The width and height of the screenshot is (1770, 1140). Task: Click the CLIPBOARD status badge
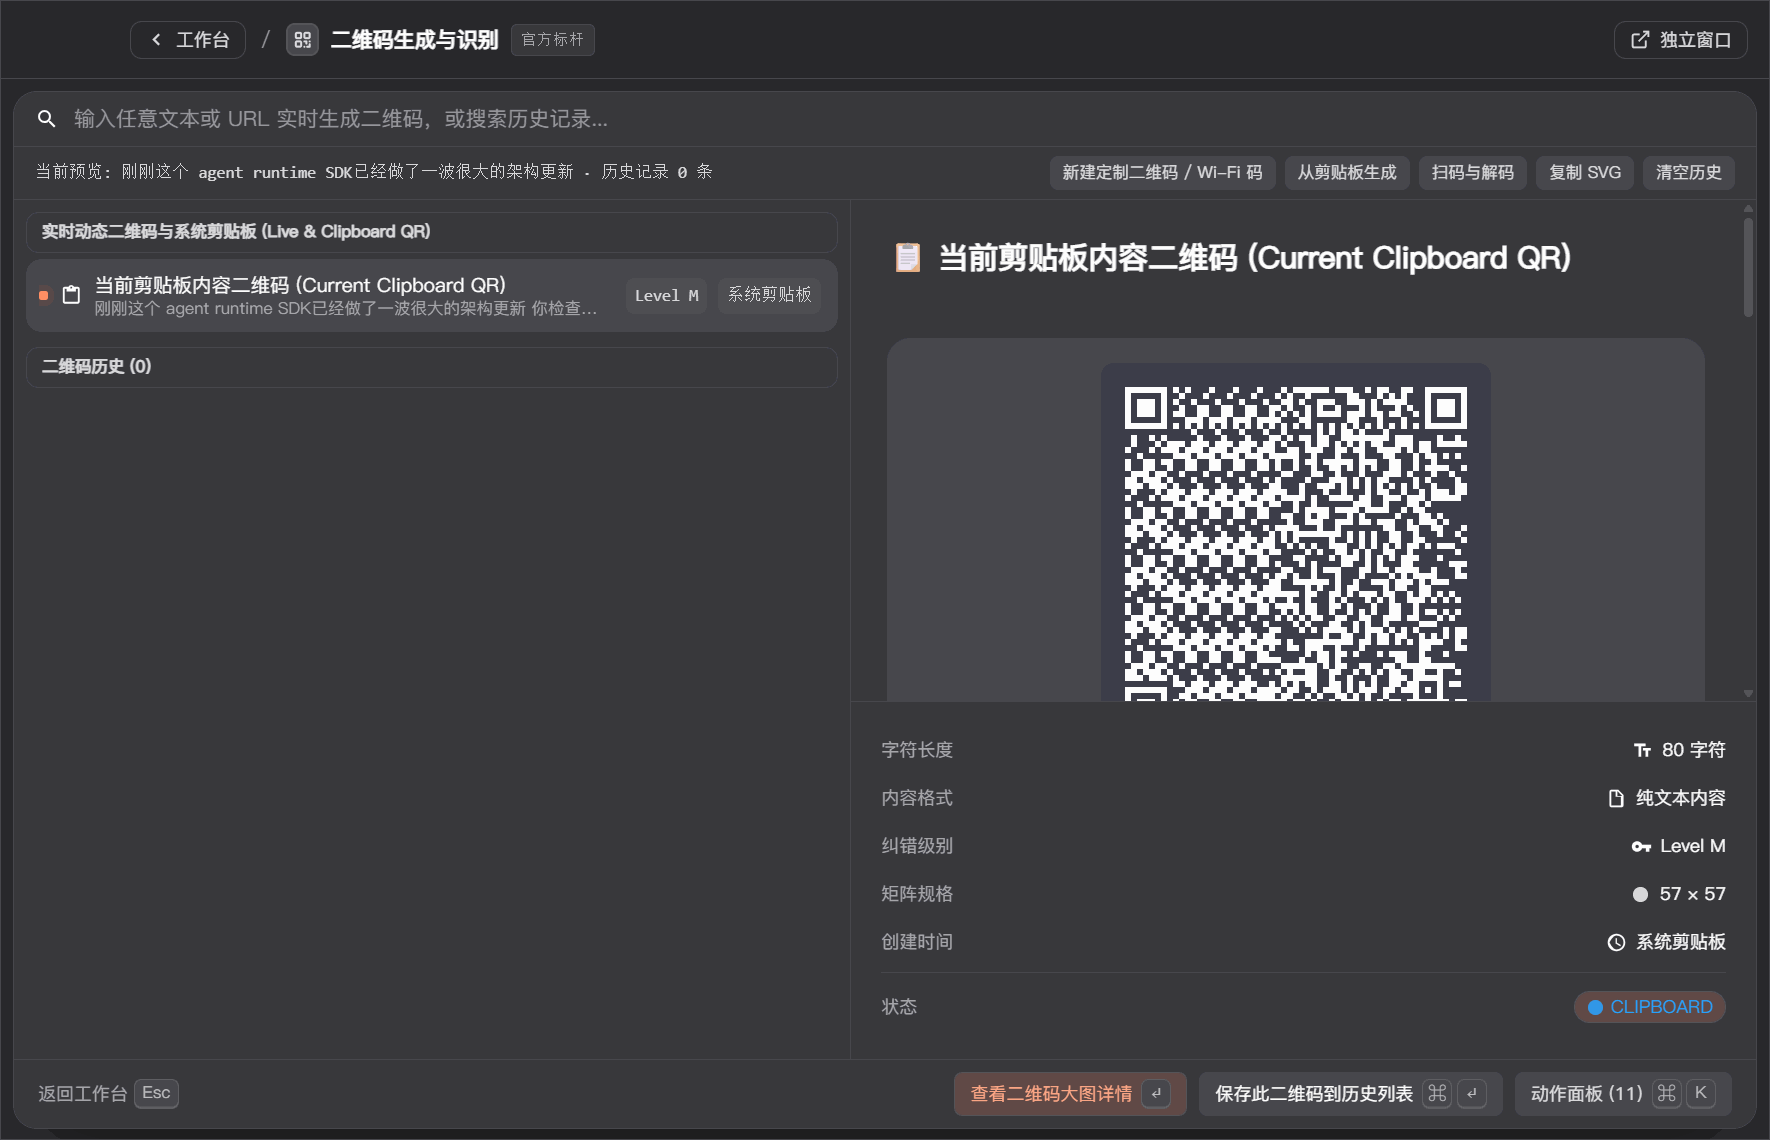pos(1650,1007)
